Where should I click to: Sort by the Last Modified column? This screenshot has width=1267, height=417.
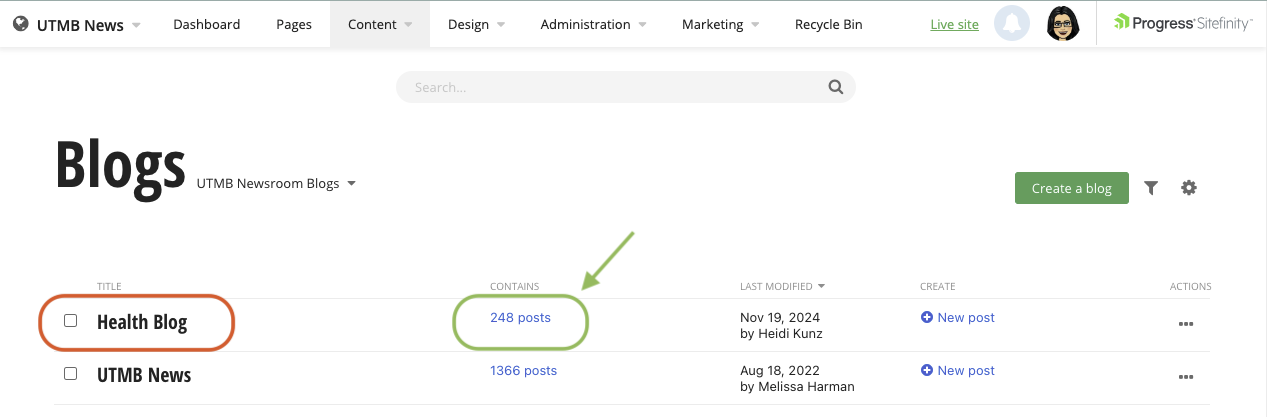click(x=782, y=286)
